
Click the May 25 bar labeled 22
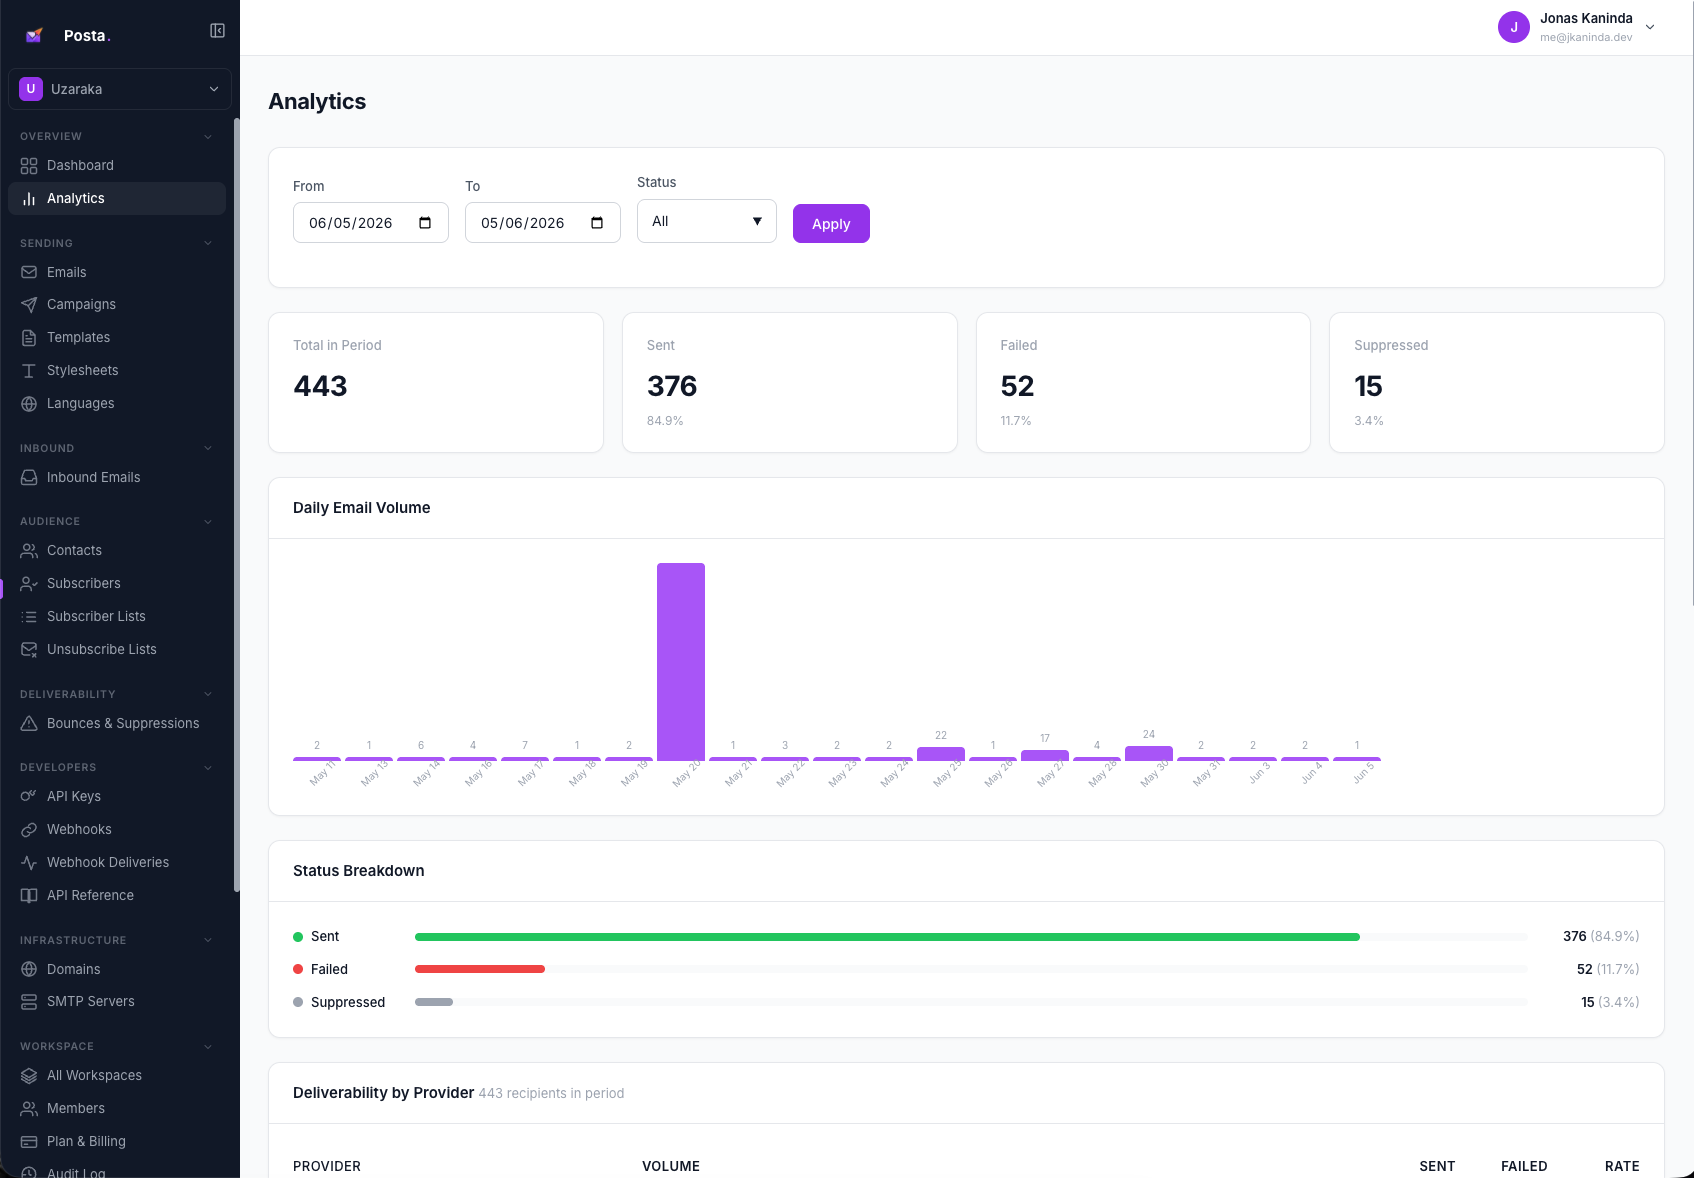point(941,754)
